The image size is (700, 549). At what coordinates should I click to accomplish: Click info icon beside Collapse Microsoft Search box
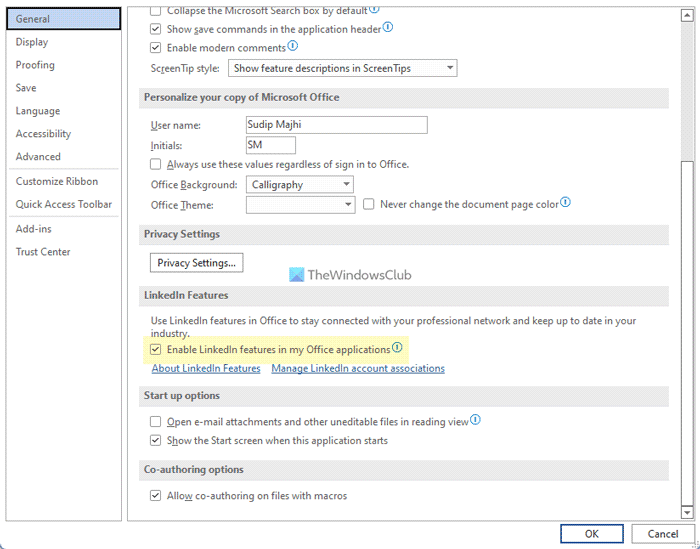click(375, 8)
